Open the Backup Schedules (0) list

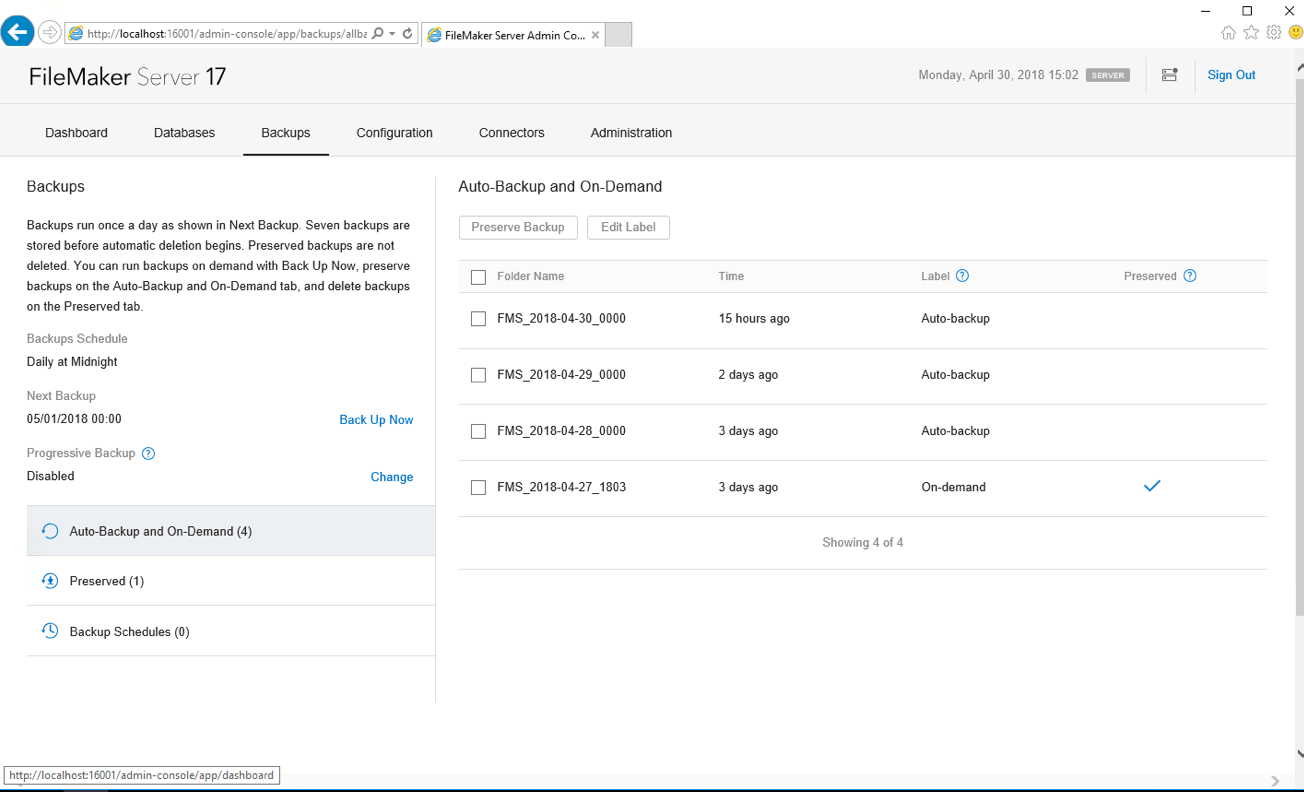pyautogui.click(x=231, y=631)
